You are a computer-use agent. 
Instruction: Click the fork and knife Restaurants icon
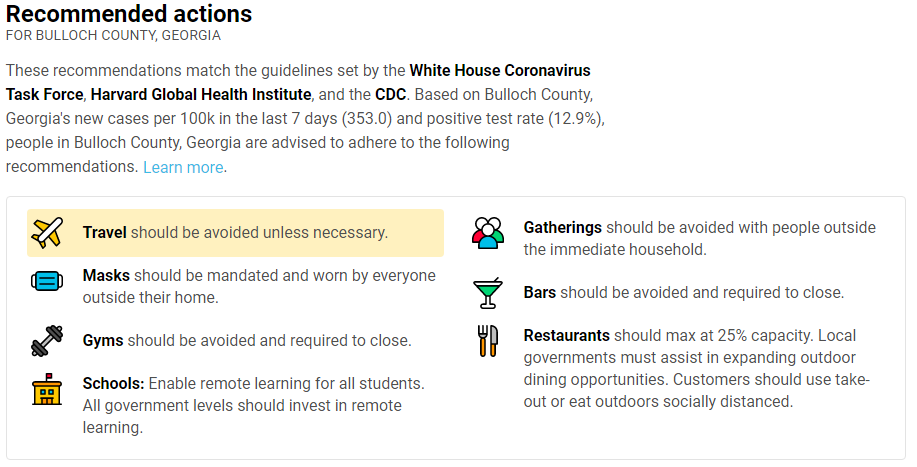tap(487, 341)
